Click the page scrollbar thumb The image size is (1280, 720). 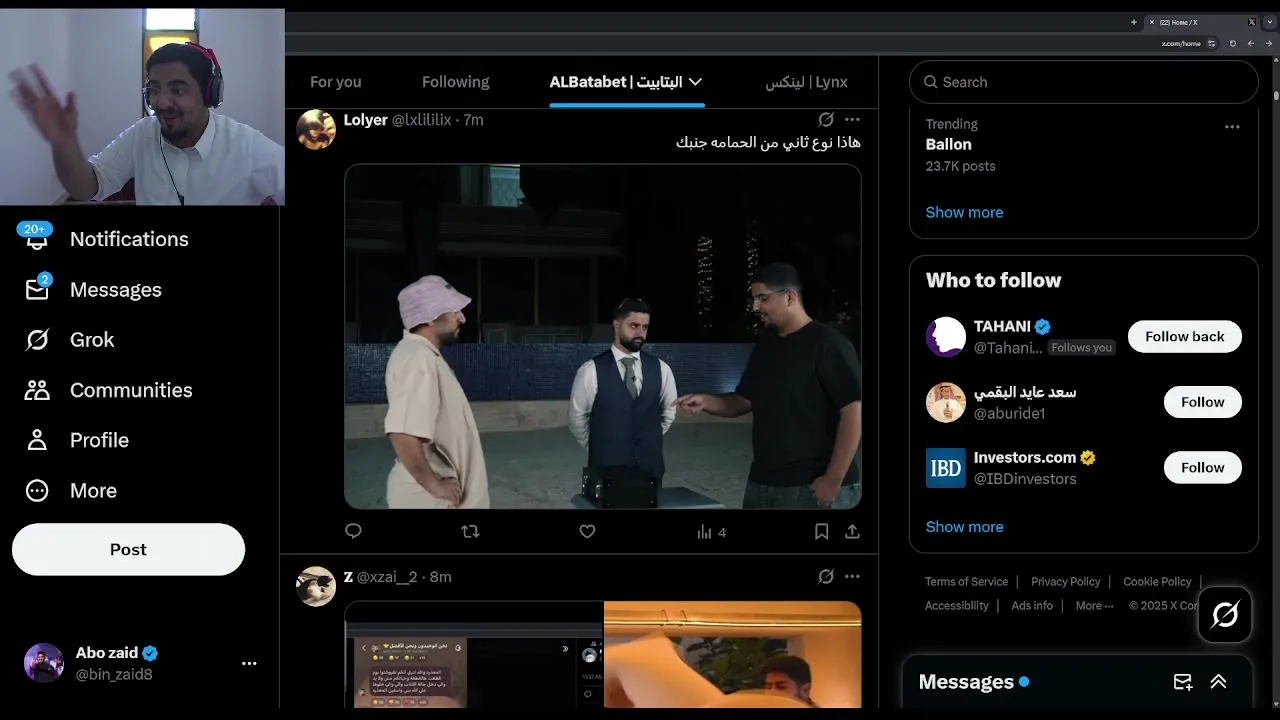[x=1276, y=95]
